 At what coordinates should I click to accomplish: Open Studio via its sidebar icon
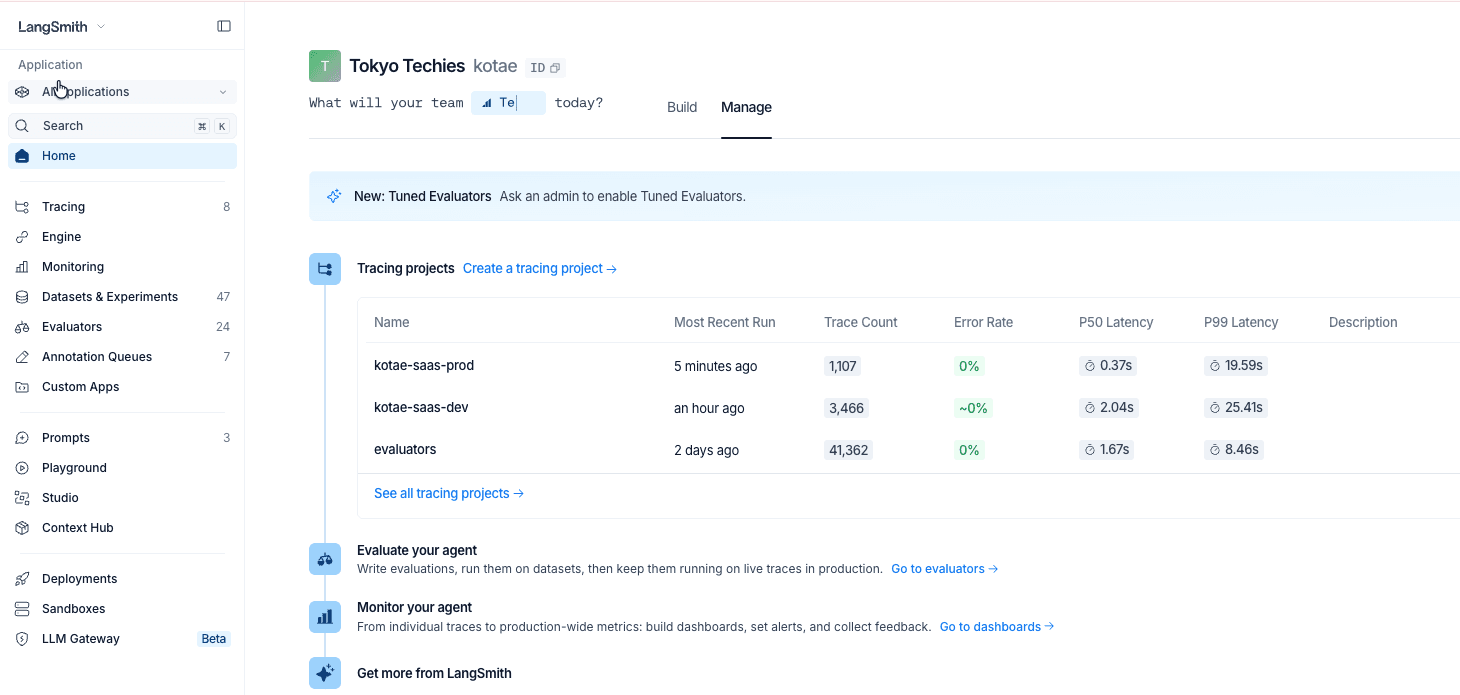(x=22, y=498)
